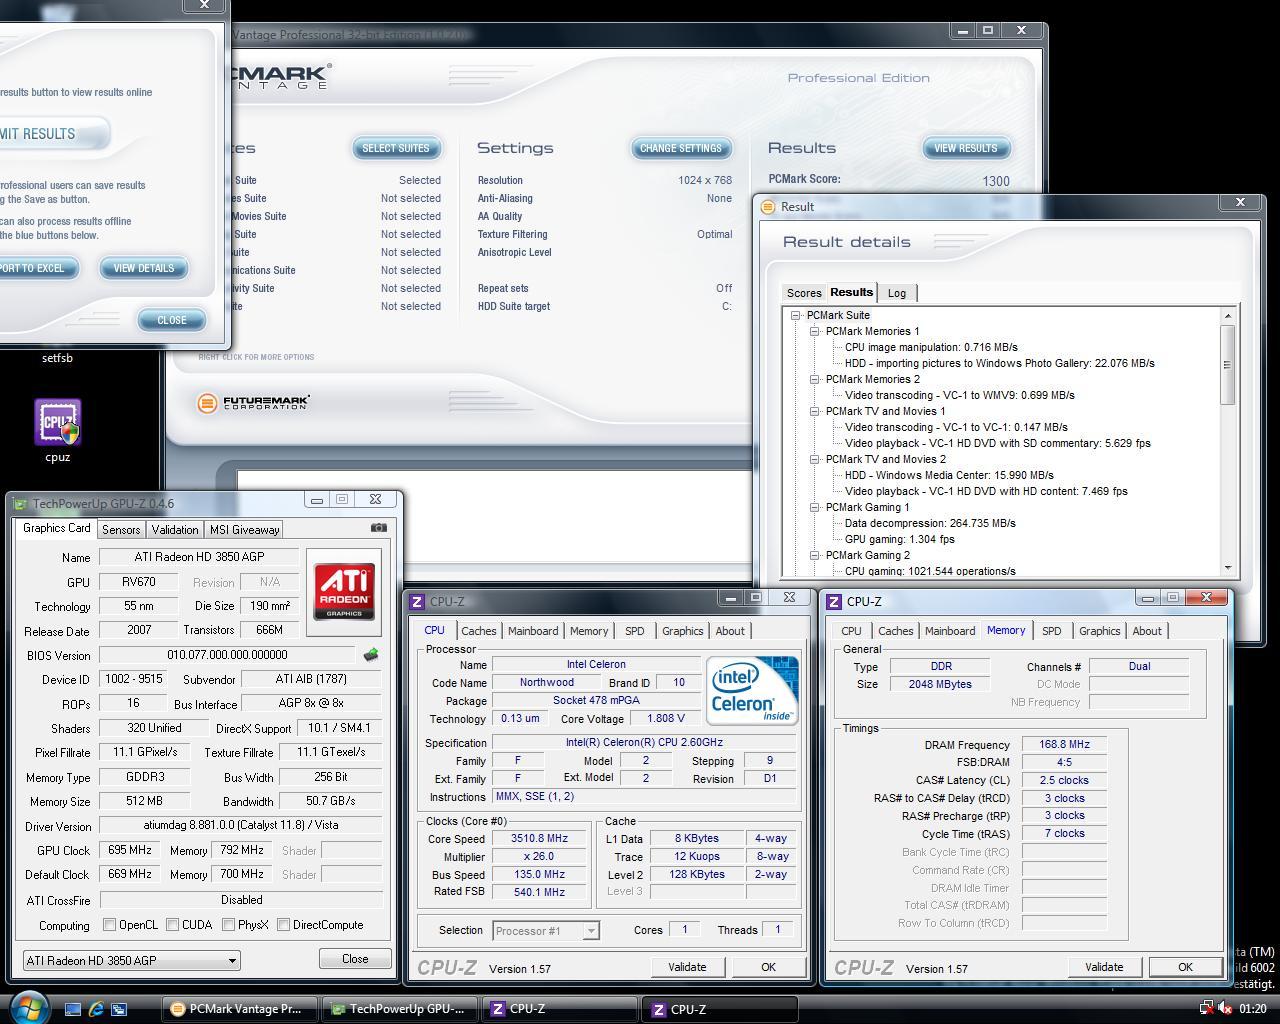Click the Close button in GPU-Z

click(355, 958)
